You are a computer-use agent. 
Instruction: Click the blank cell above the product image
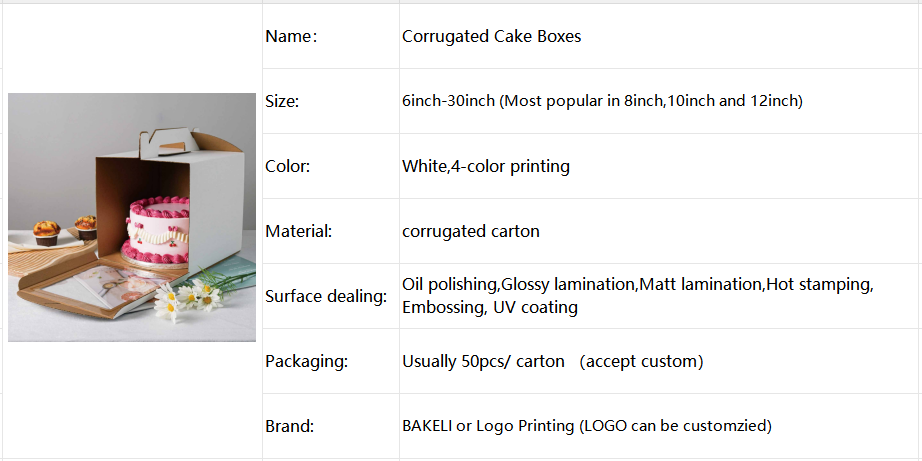132,45
